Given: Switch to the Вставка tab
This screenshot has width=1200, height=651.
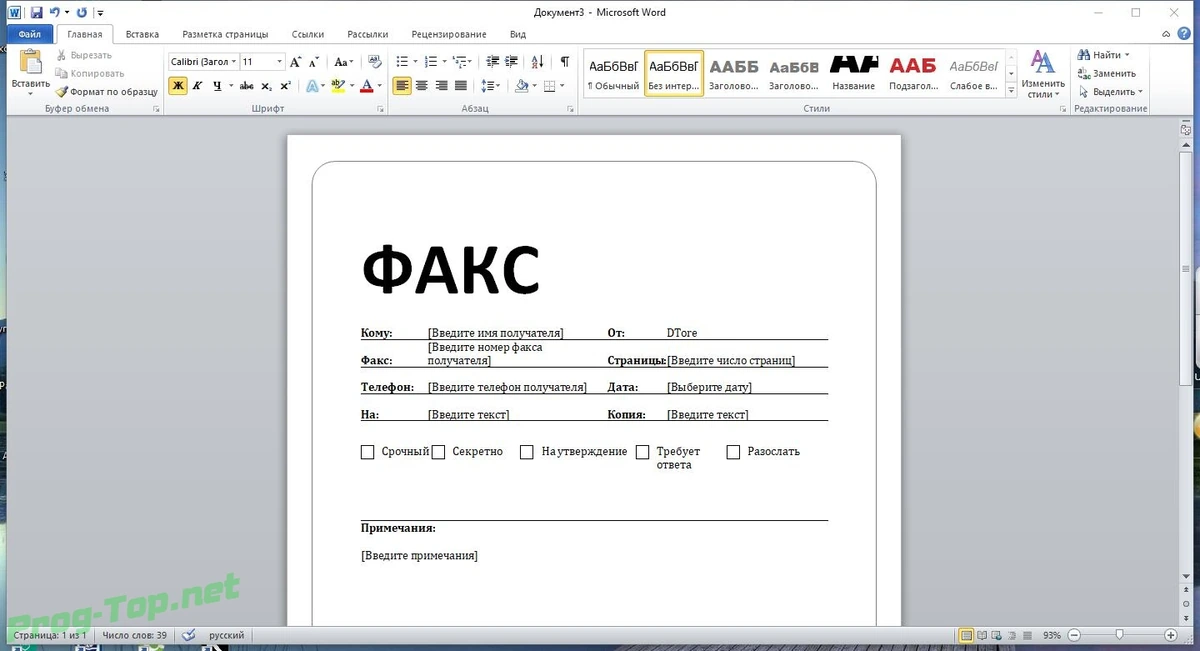Looking at the screenshot, I should tap(142, 34).
